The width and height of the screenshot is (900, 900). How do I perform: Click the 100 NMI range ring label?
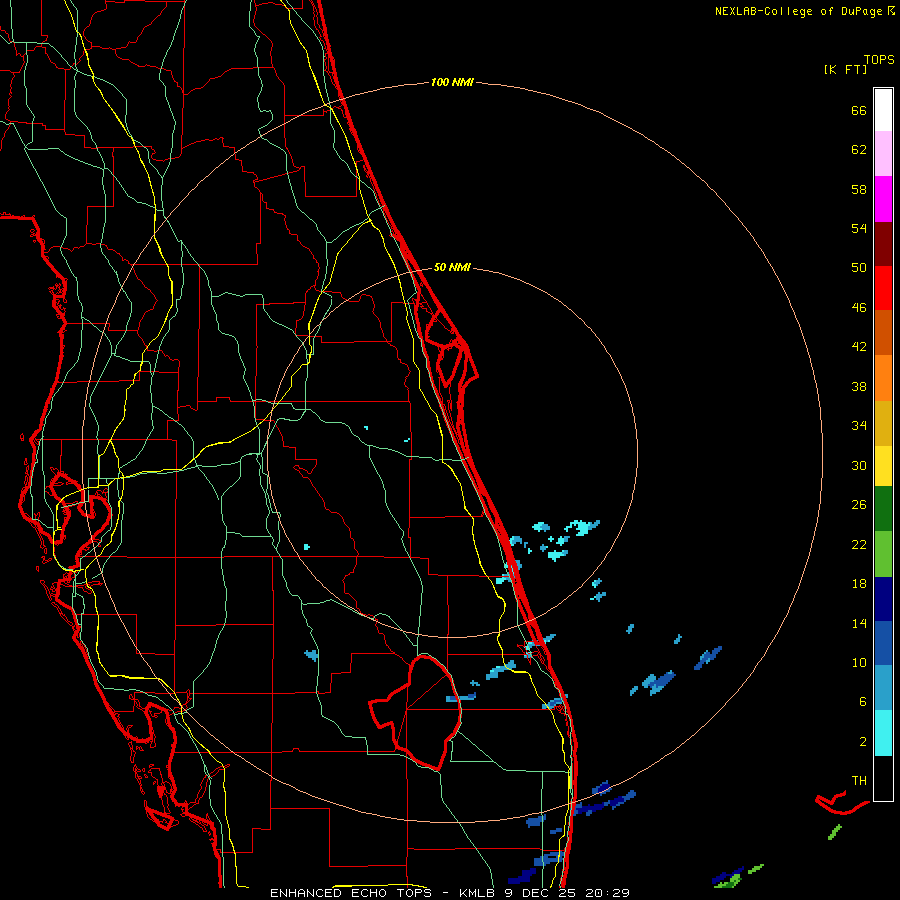click(x=452, y=83)
